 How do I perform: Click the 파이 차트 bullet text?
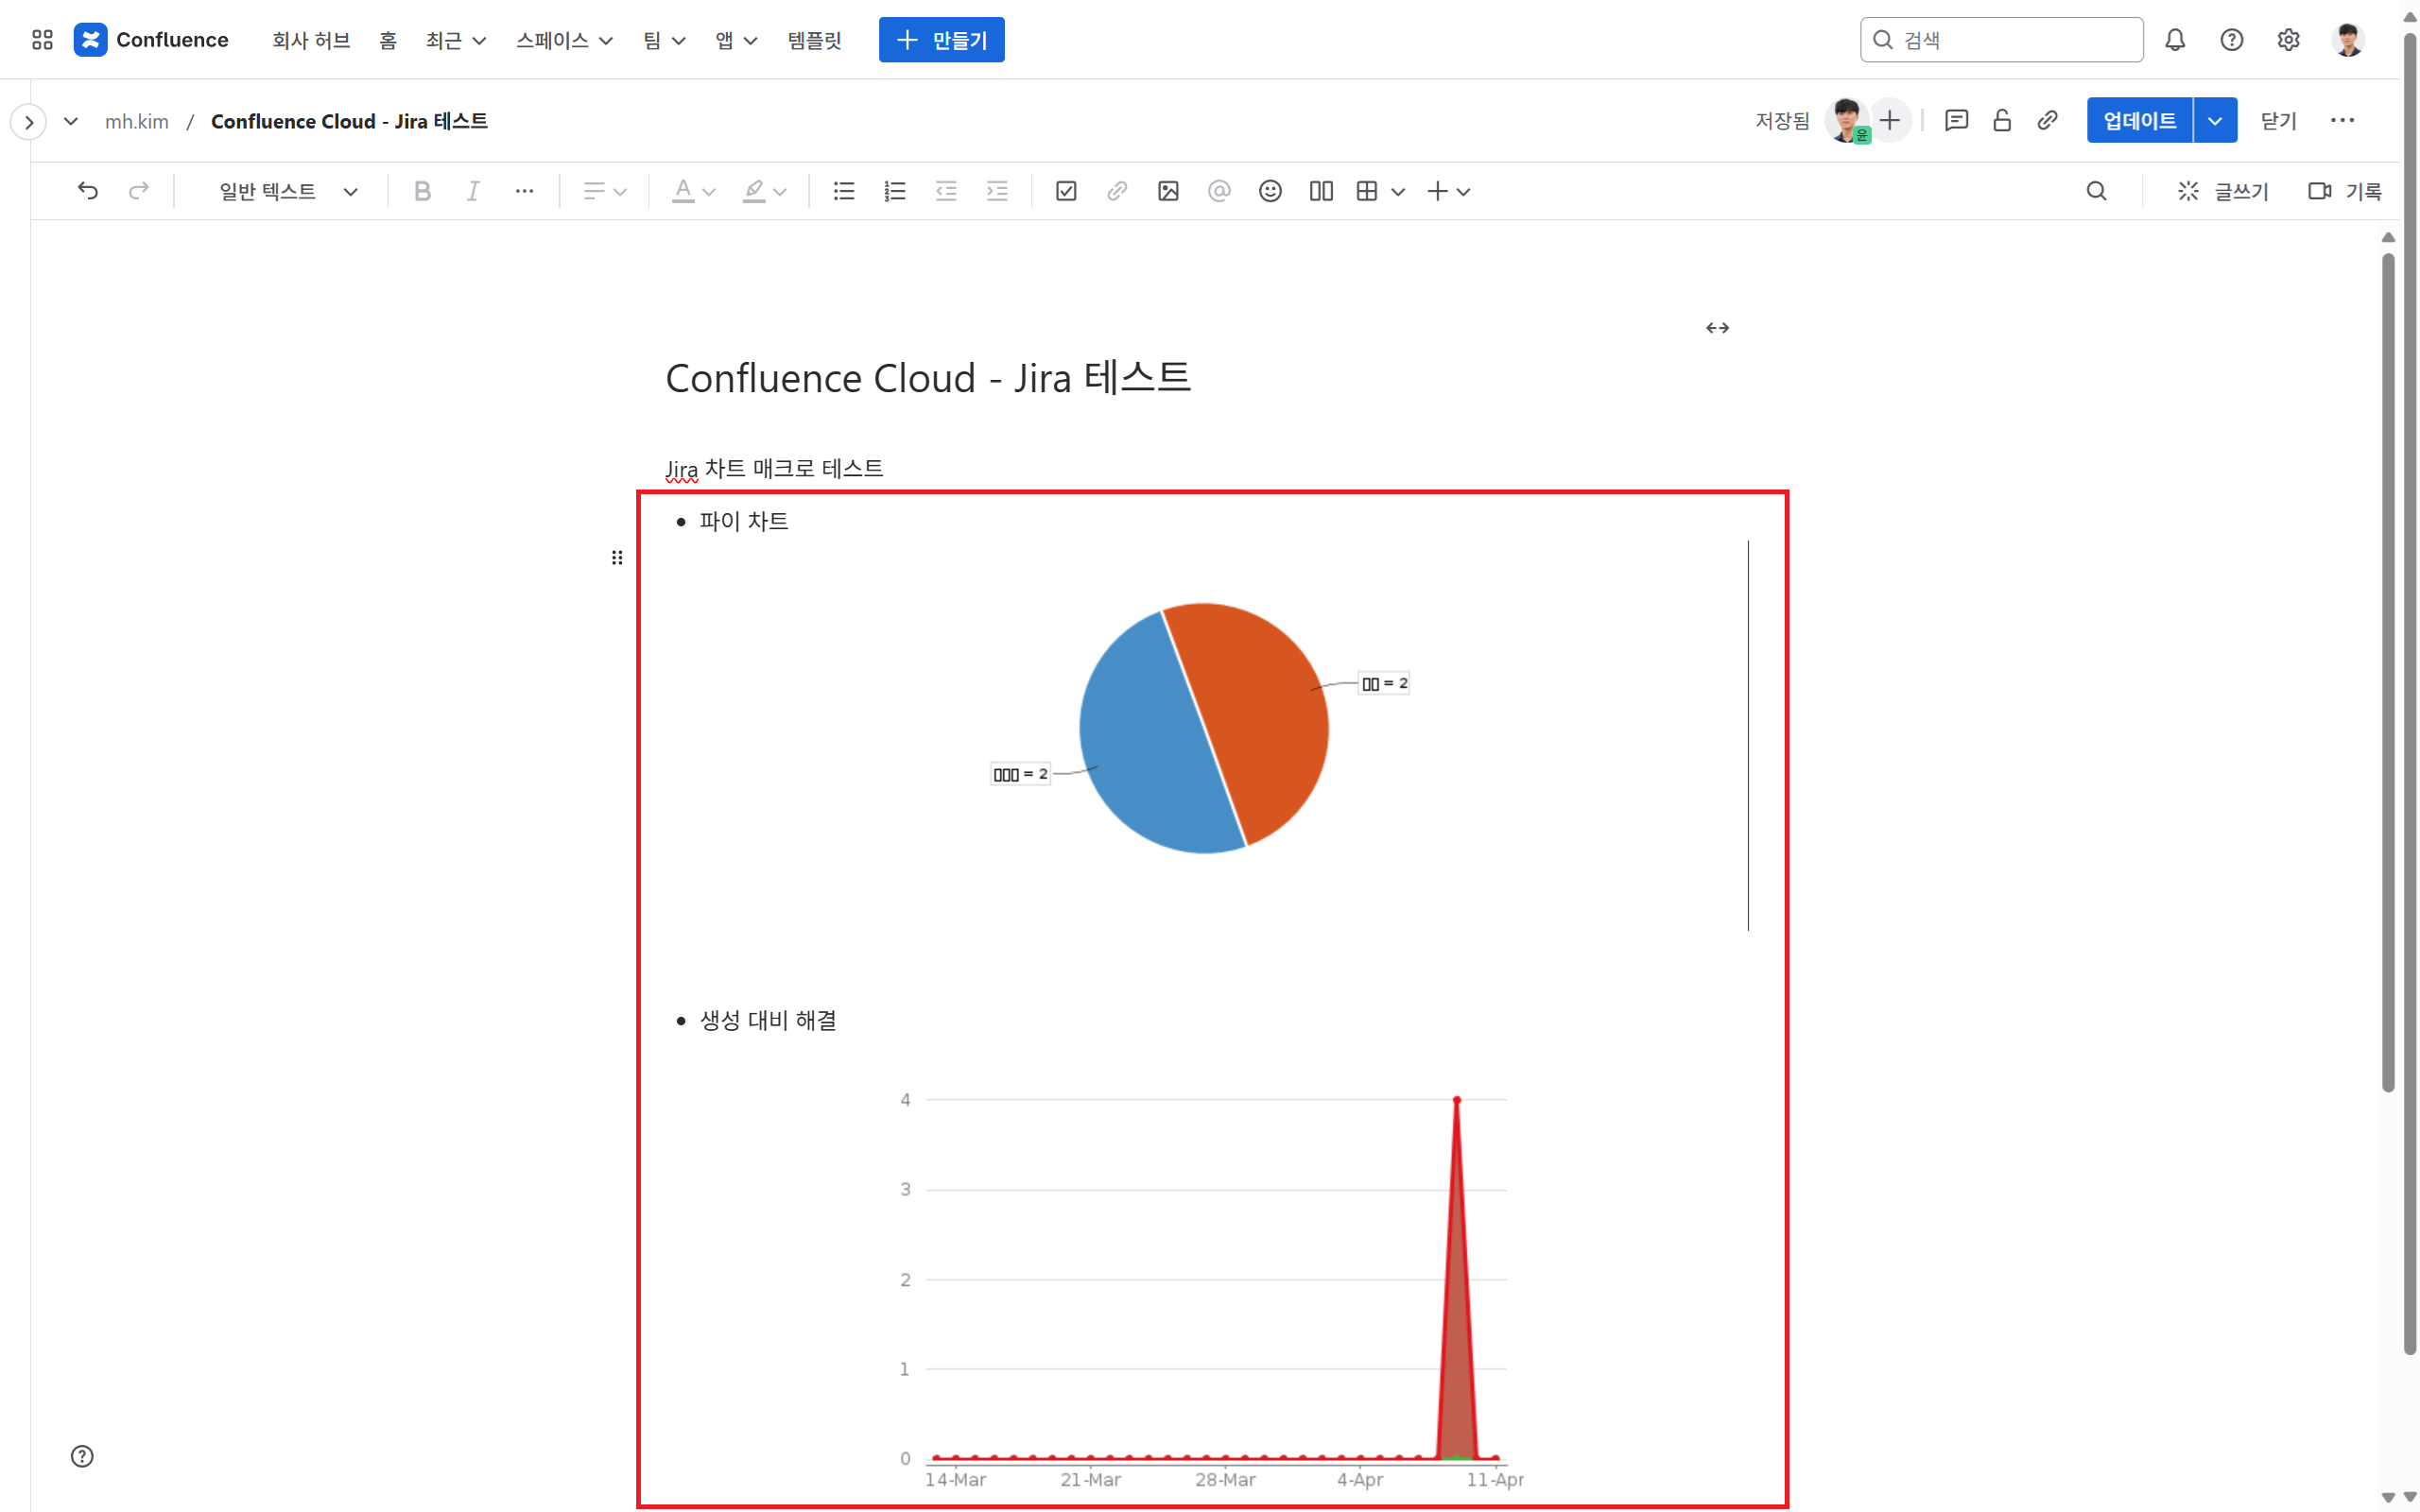coord(744,521)
